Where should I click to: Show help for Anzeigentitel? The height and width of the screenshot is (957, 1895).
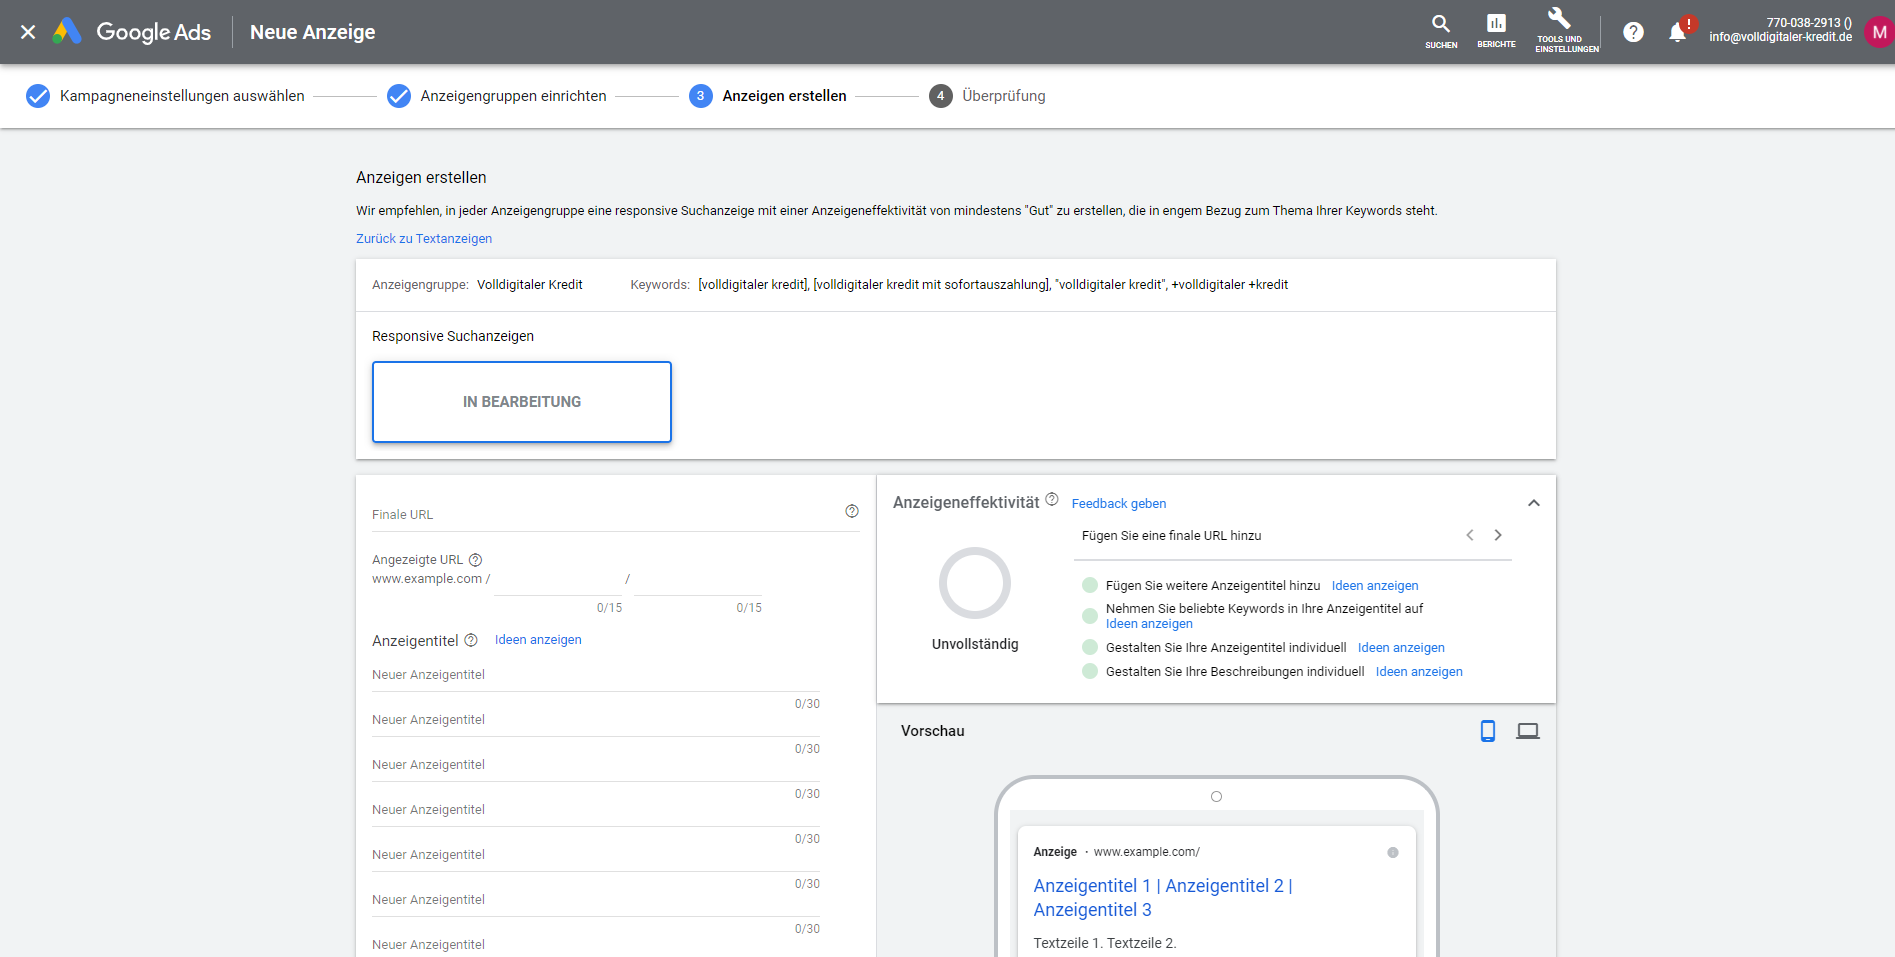[471, 640]
